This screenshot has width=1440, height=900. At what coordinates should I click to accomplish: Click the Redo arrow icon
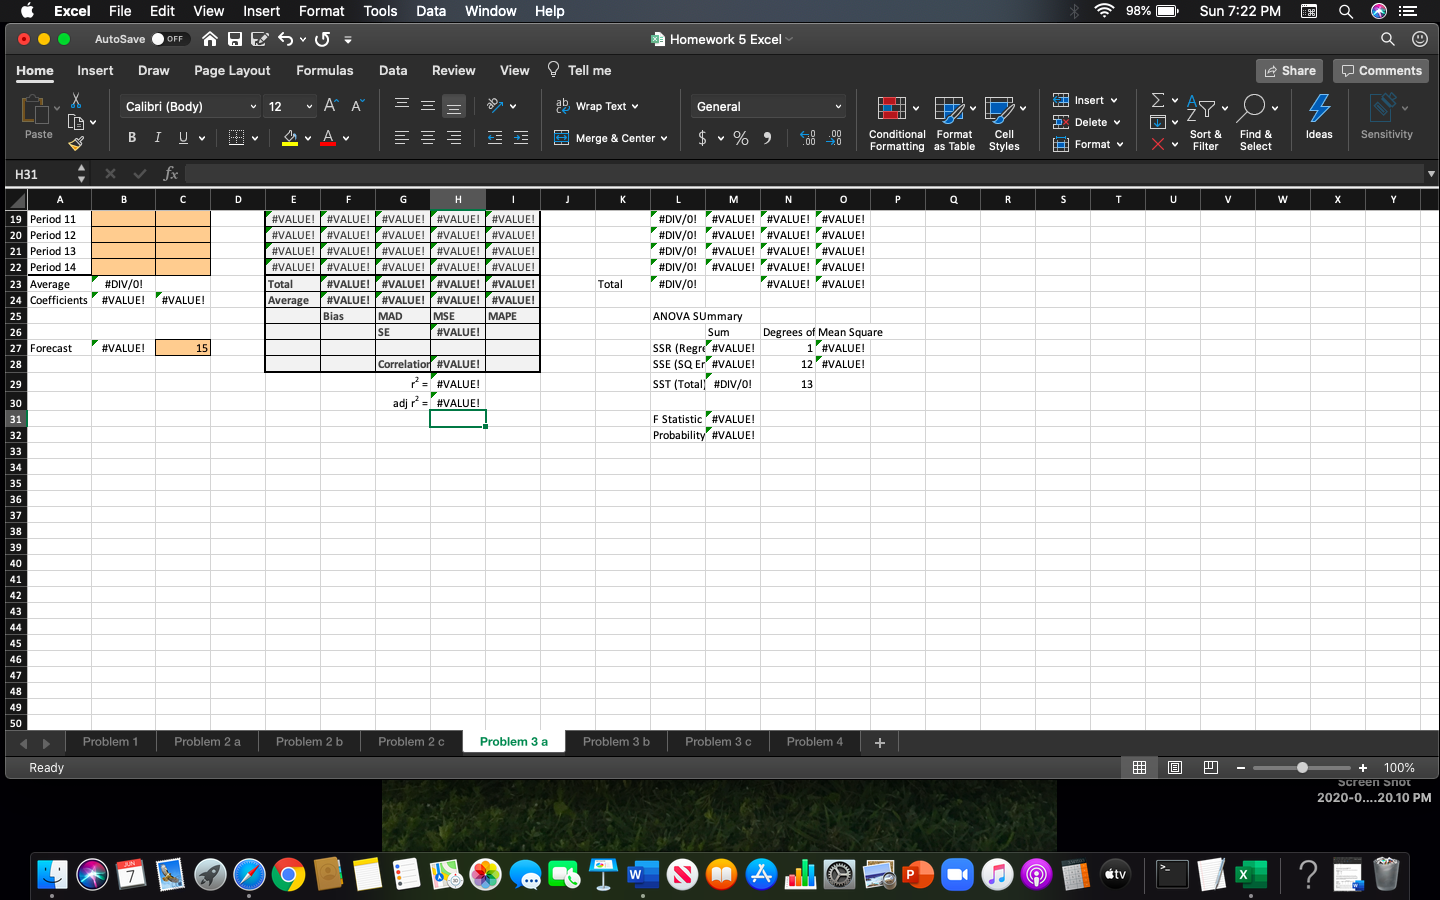tap(322, 39)
